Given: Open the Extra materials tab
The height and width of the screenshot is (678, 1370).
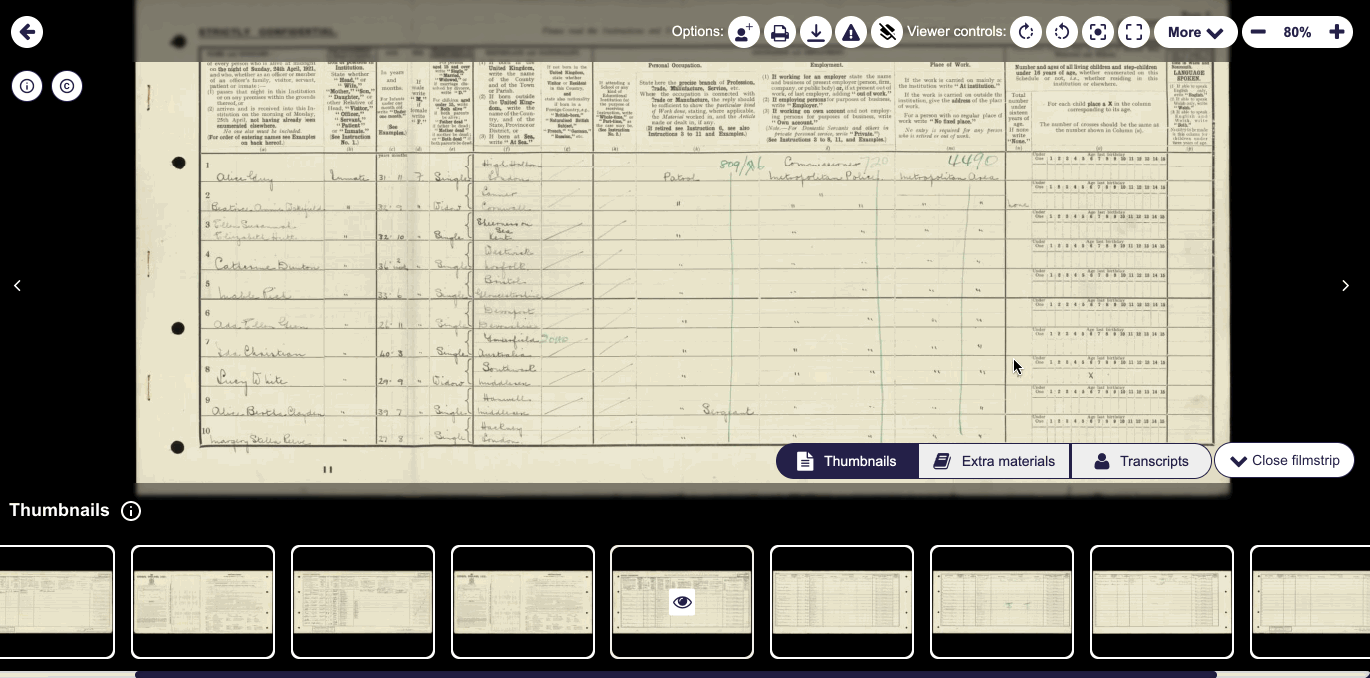Looking at the screenshot, I should click(993, 461).
